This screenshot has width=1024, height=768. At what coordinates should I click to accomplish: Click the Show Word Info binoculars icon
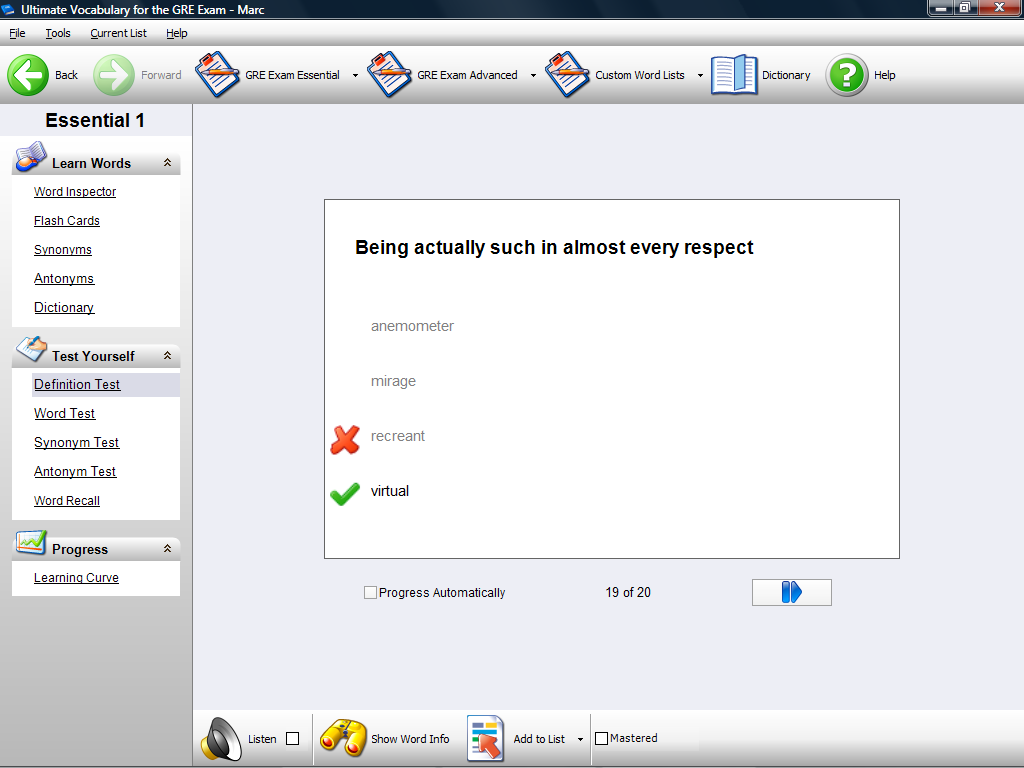click(343, 738)
